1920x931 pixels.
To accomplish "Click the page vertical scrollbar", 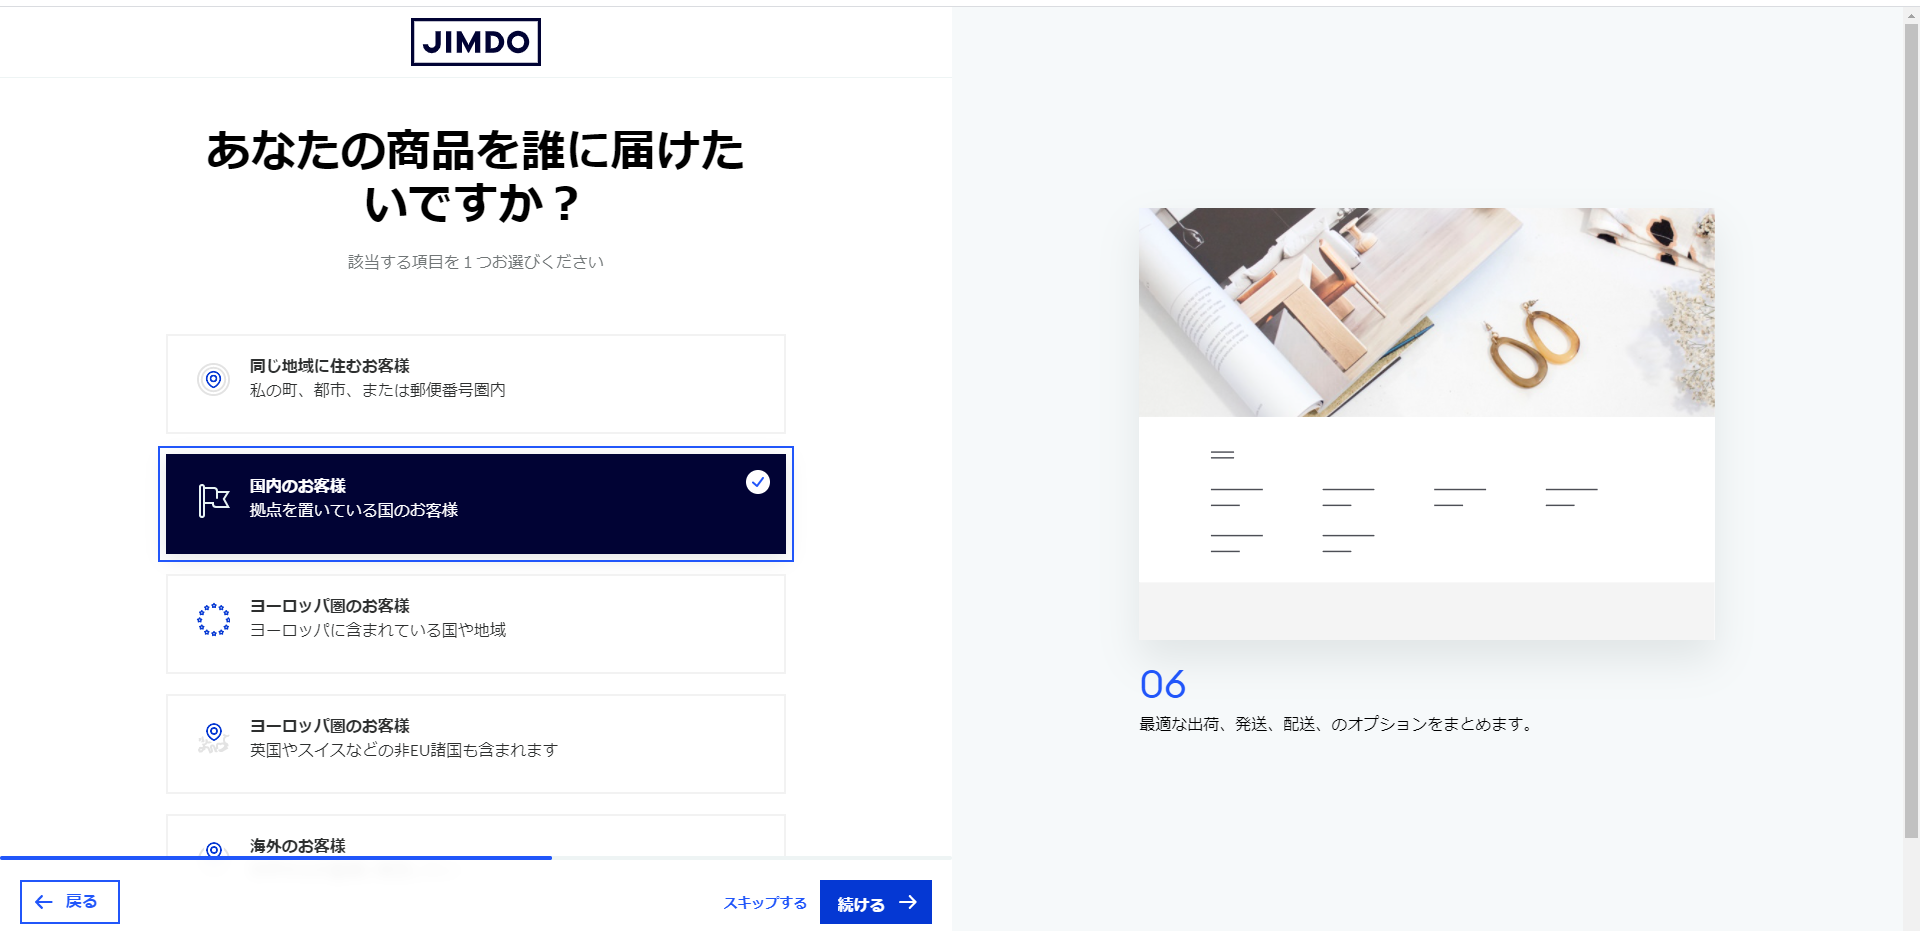I will tap(1911, 430).
